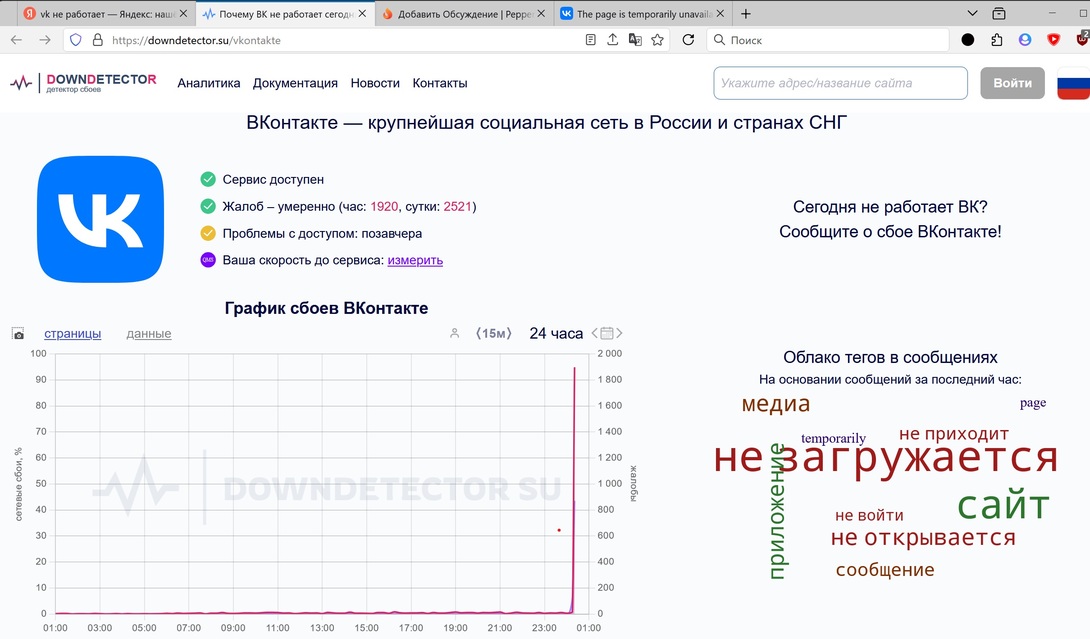
Task: Click the 'не загружается' tag in cloud
Action: point(886,459)
